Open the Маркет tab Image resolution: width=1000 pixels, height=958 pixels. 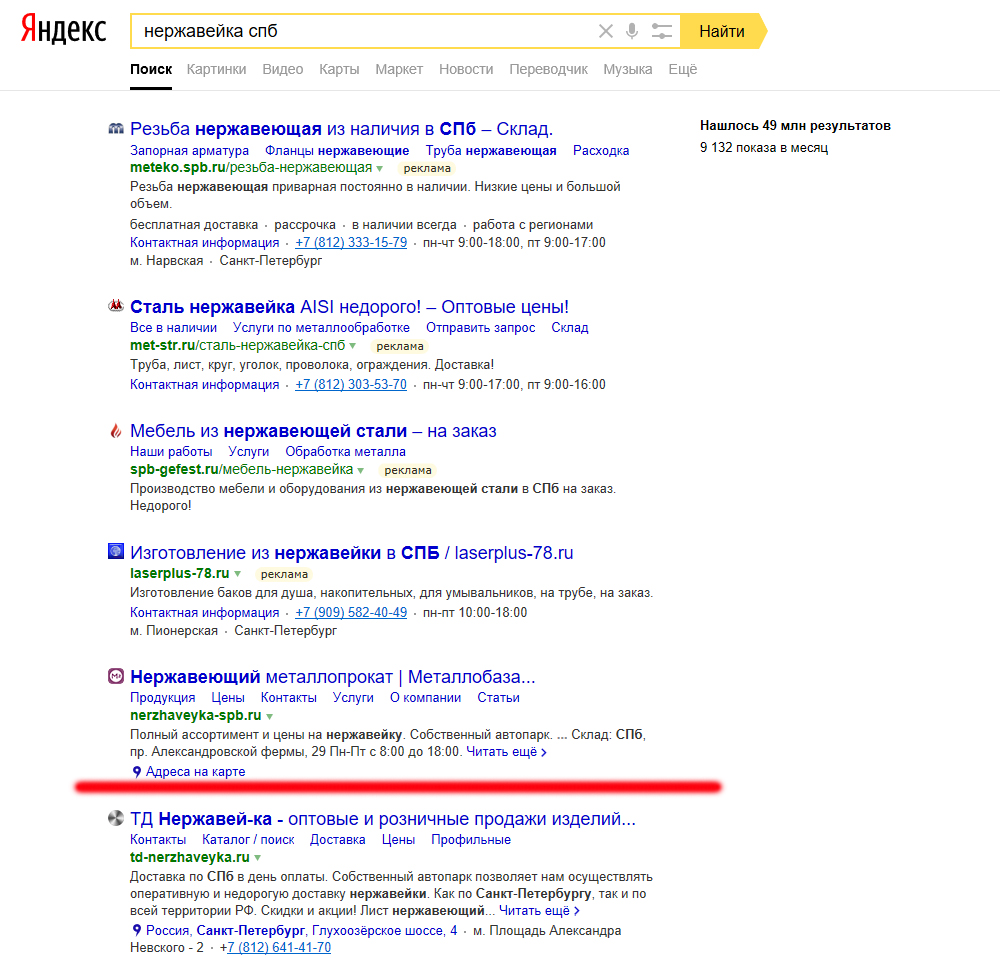point(399,69)
